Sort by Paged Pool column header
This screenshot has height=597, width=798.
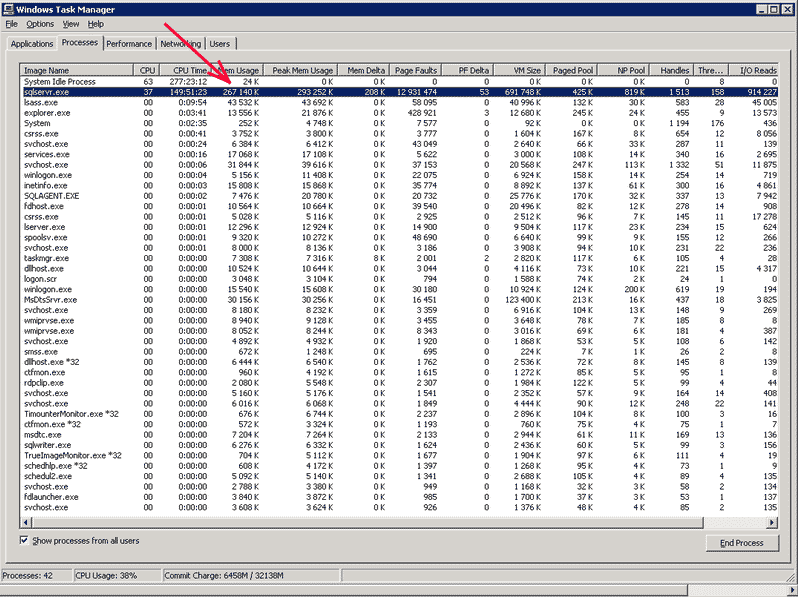(x=571, y=70)
